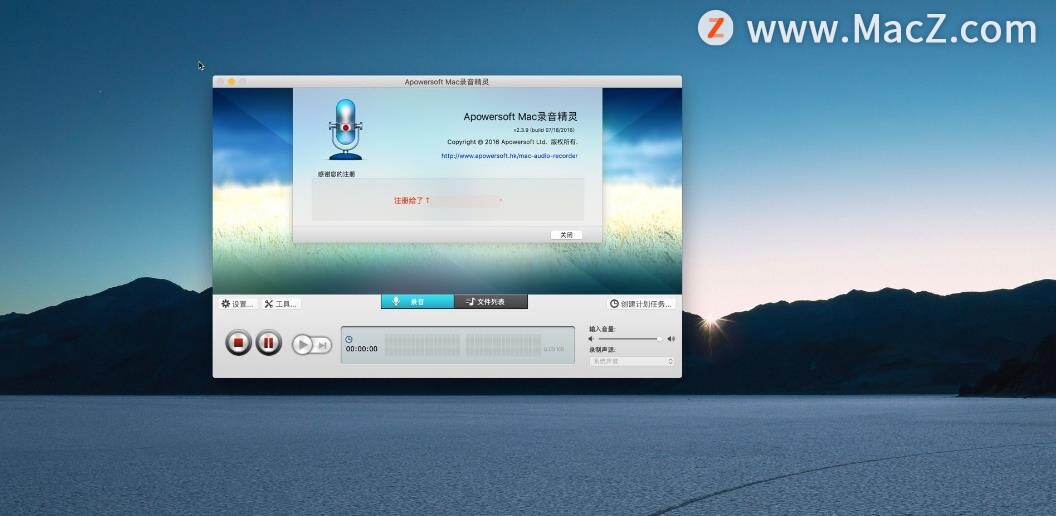
Task: Click the file size readout in the display
Action: coord(554,349)
